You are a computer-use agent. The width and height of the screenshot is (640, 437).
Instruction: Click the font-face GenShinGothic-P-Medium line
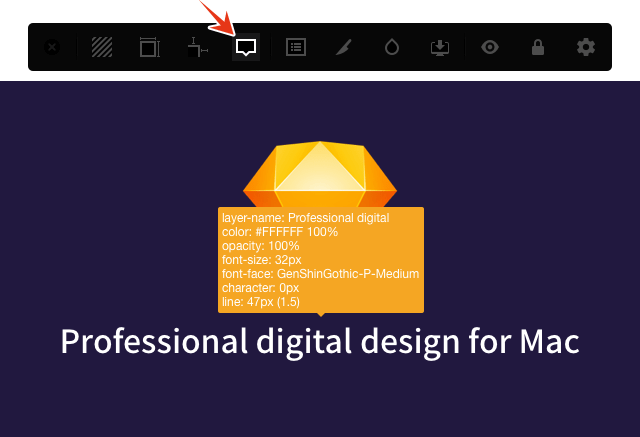[x=319, y=273]
